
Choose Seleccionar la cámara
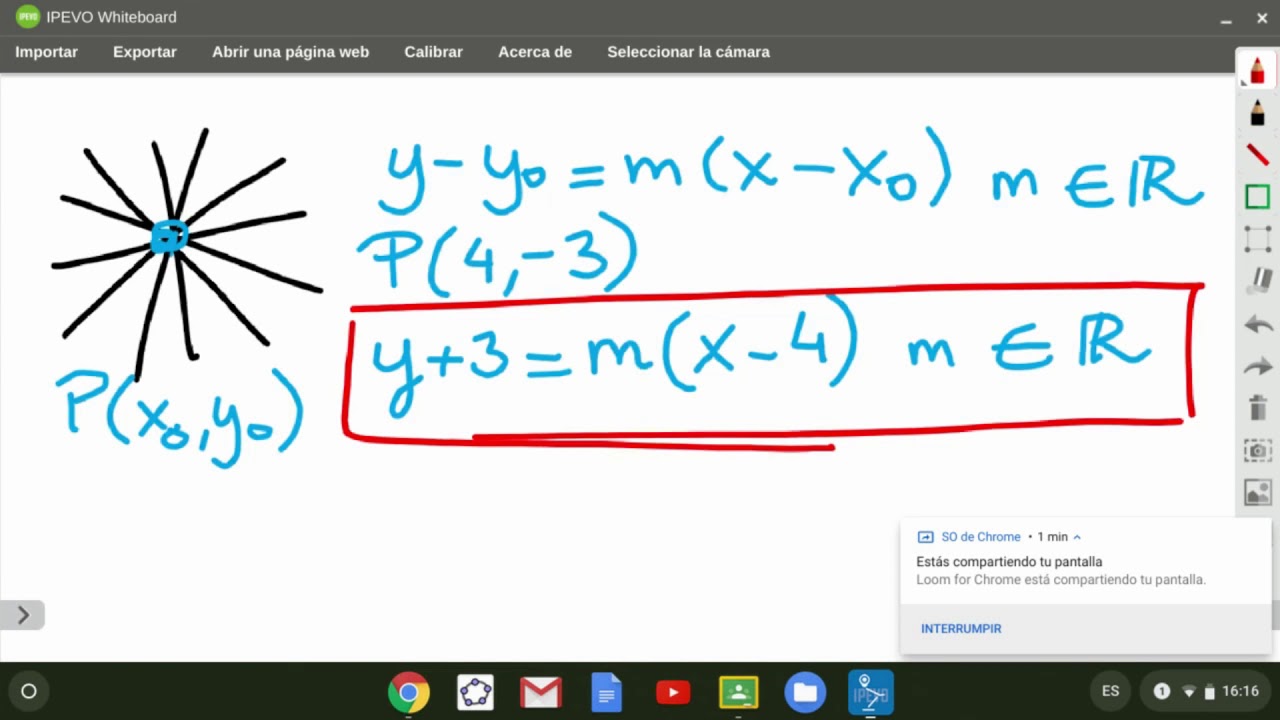[x=688, y=52]
